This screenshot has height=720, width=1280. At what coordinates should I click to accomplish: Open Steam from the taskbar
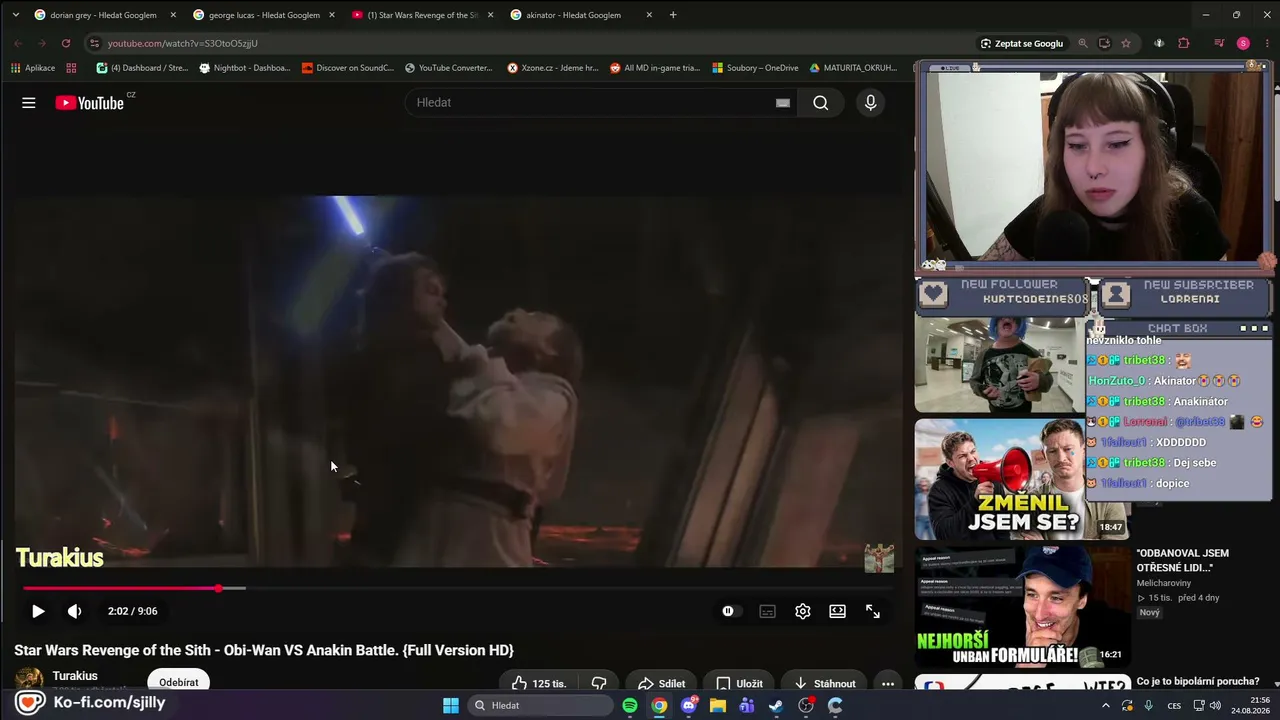coord(776,705)
